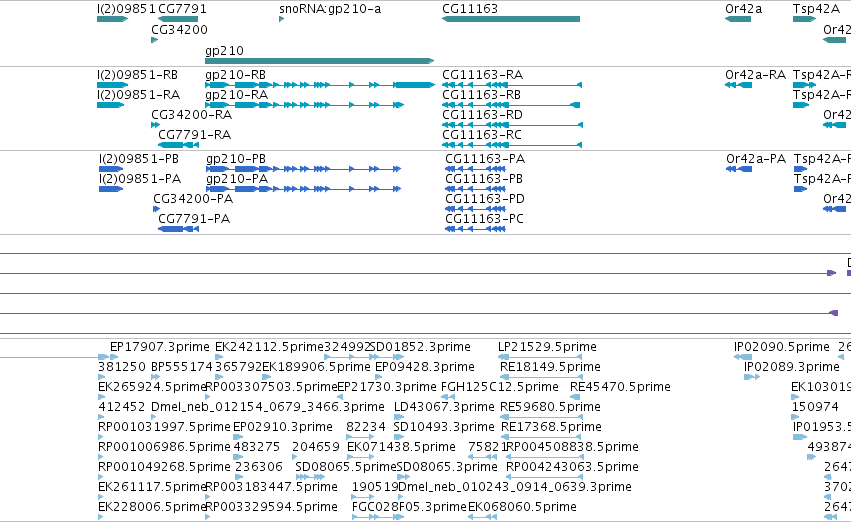Select the Dmel_neb_012154_0679_3466.3prime label
This screenshot has width=851, height=522.
[x=268, y=407]
